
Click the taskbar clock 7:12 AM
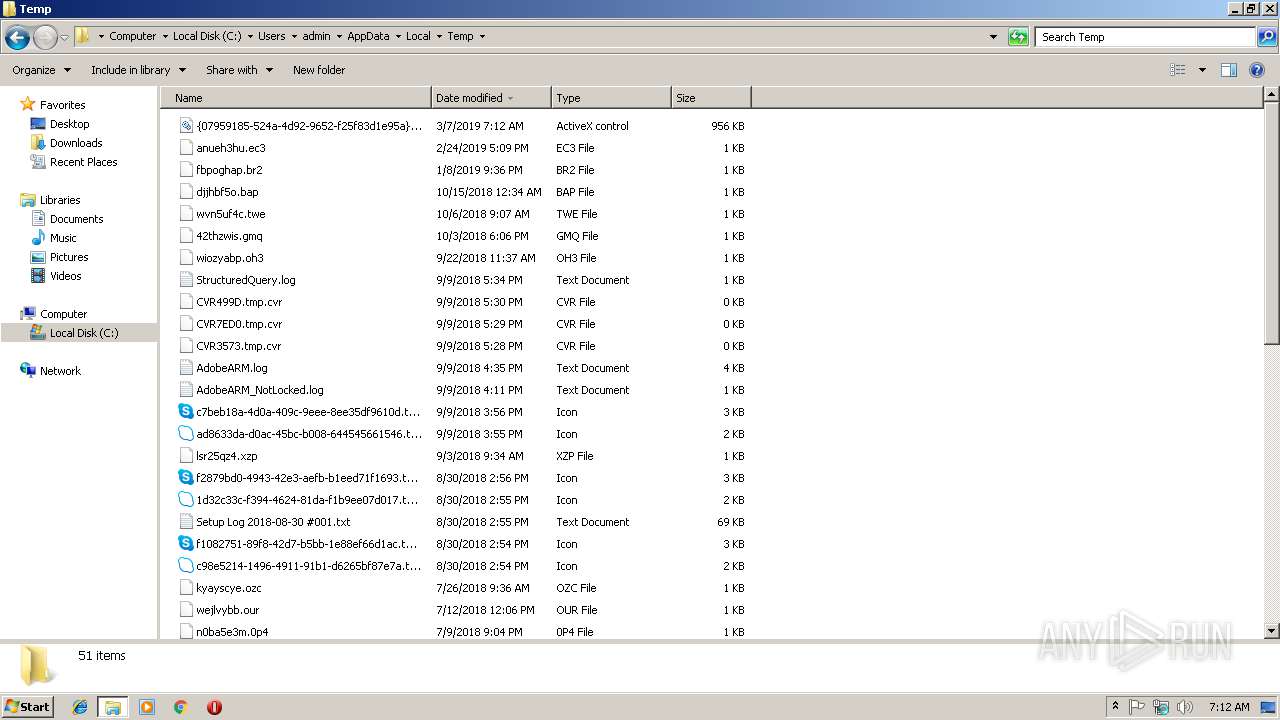[x=1229, y=707]
